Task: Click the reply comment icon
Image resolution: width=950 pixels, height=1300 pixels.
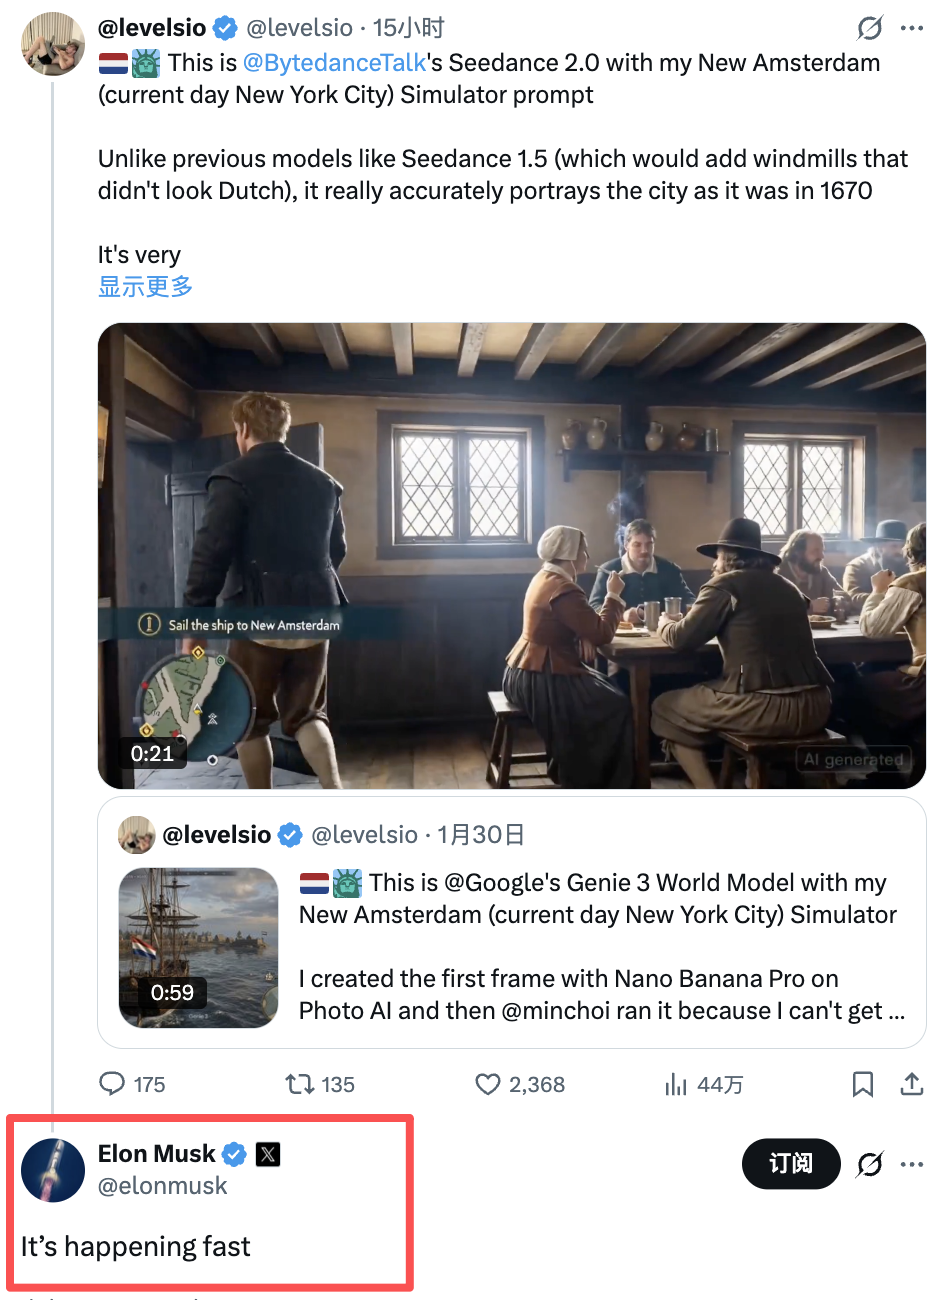Action: click(x=113, y=1084)
